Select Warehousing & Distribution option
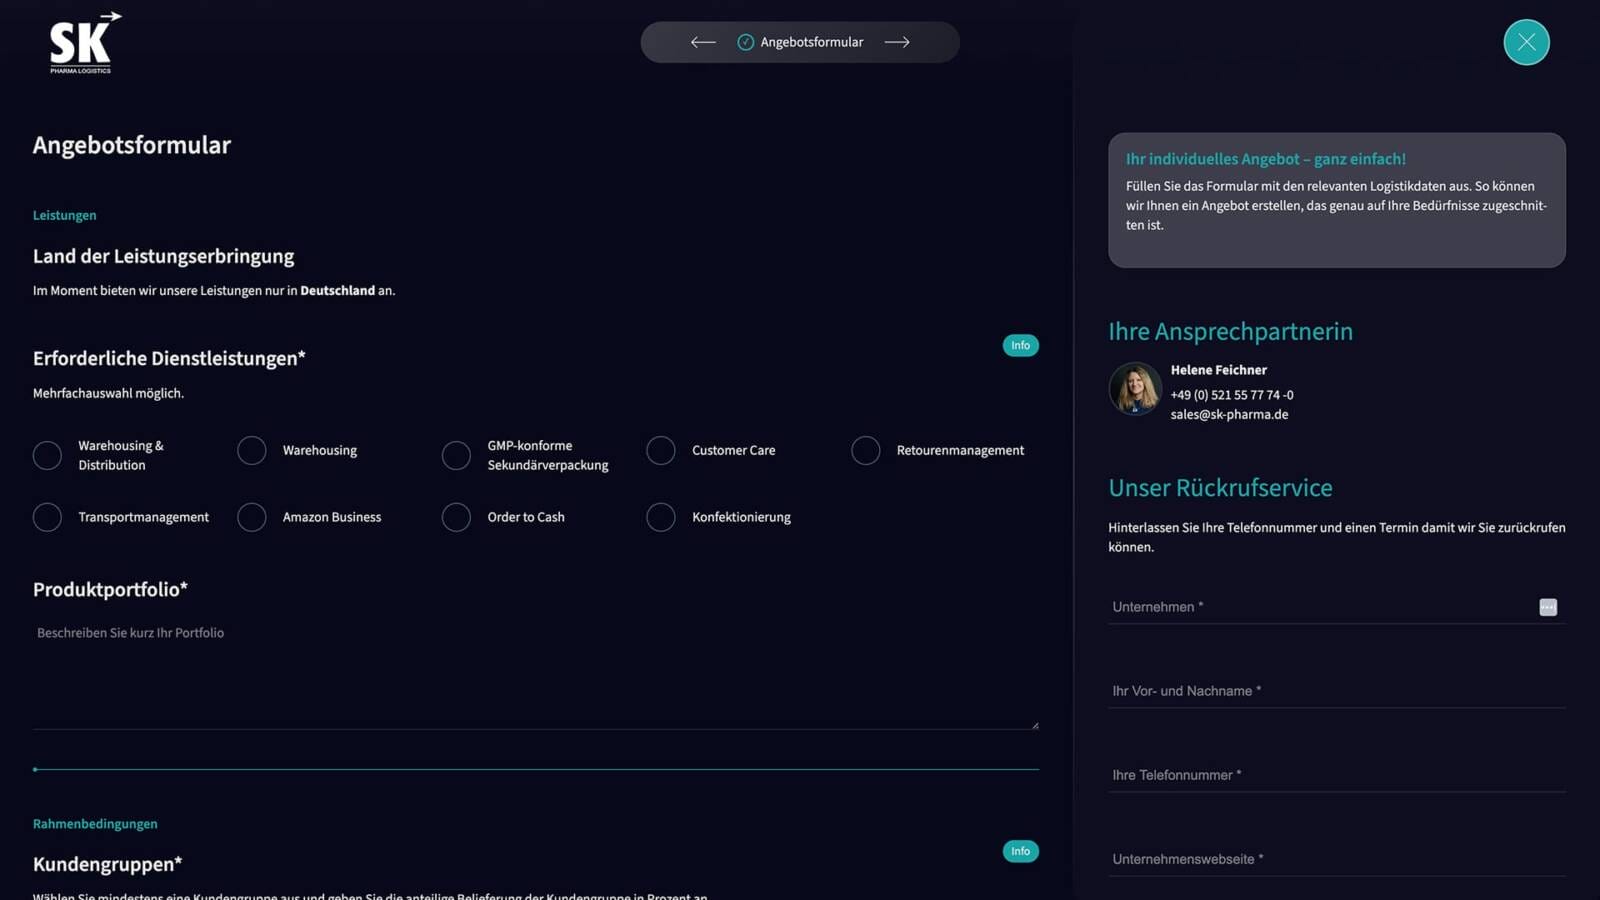 (47, 455)
